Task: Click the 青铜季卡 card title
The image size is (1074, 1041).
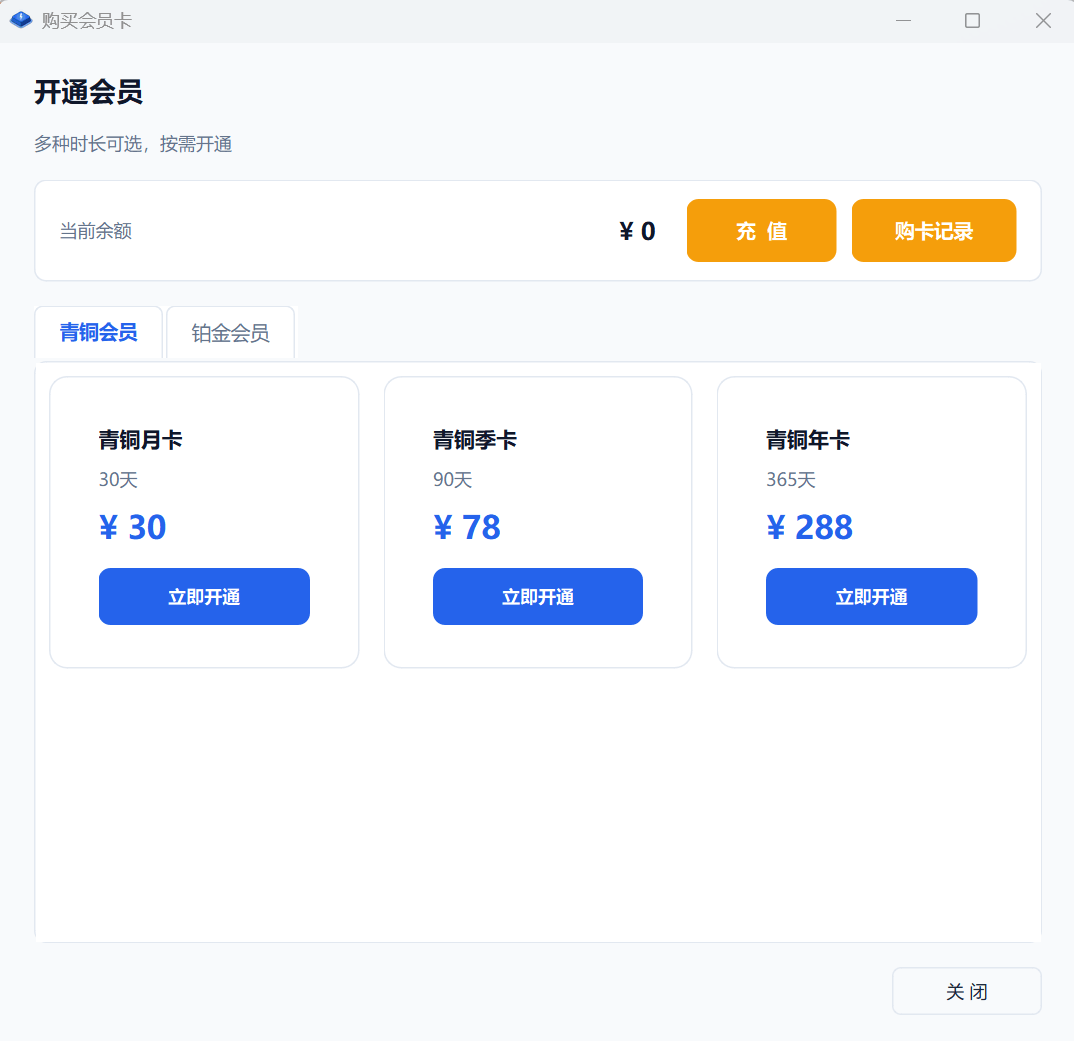Action: pyautogui.click(x=473, y=439)
